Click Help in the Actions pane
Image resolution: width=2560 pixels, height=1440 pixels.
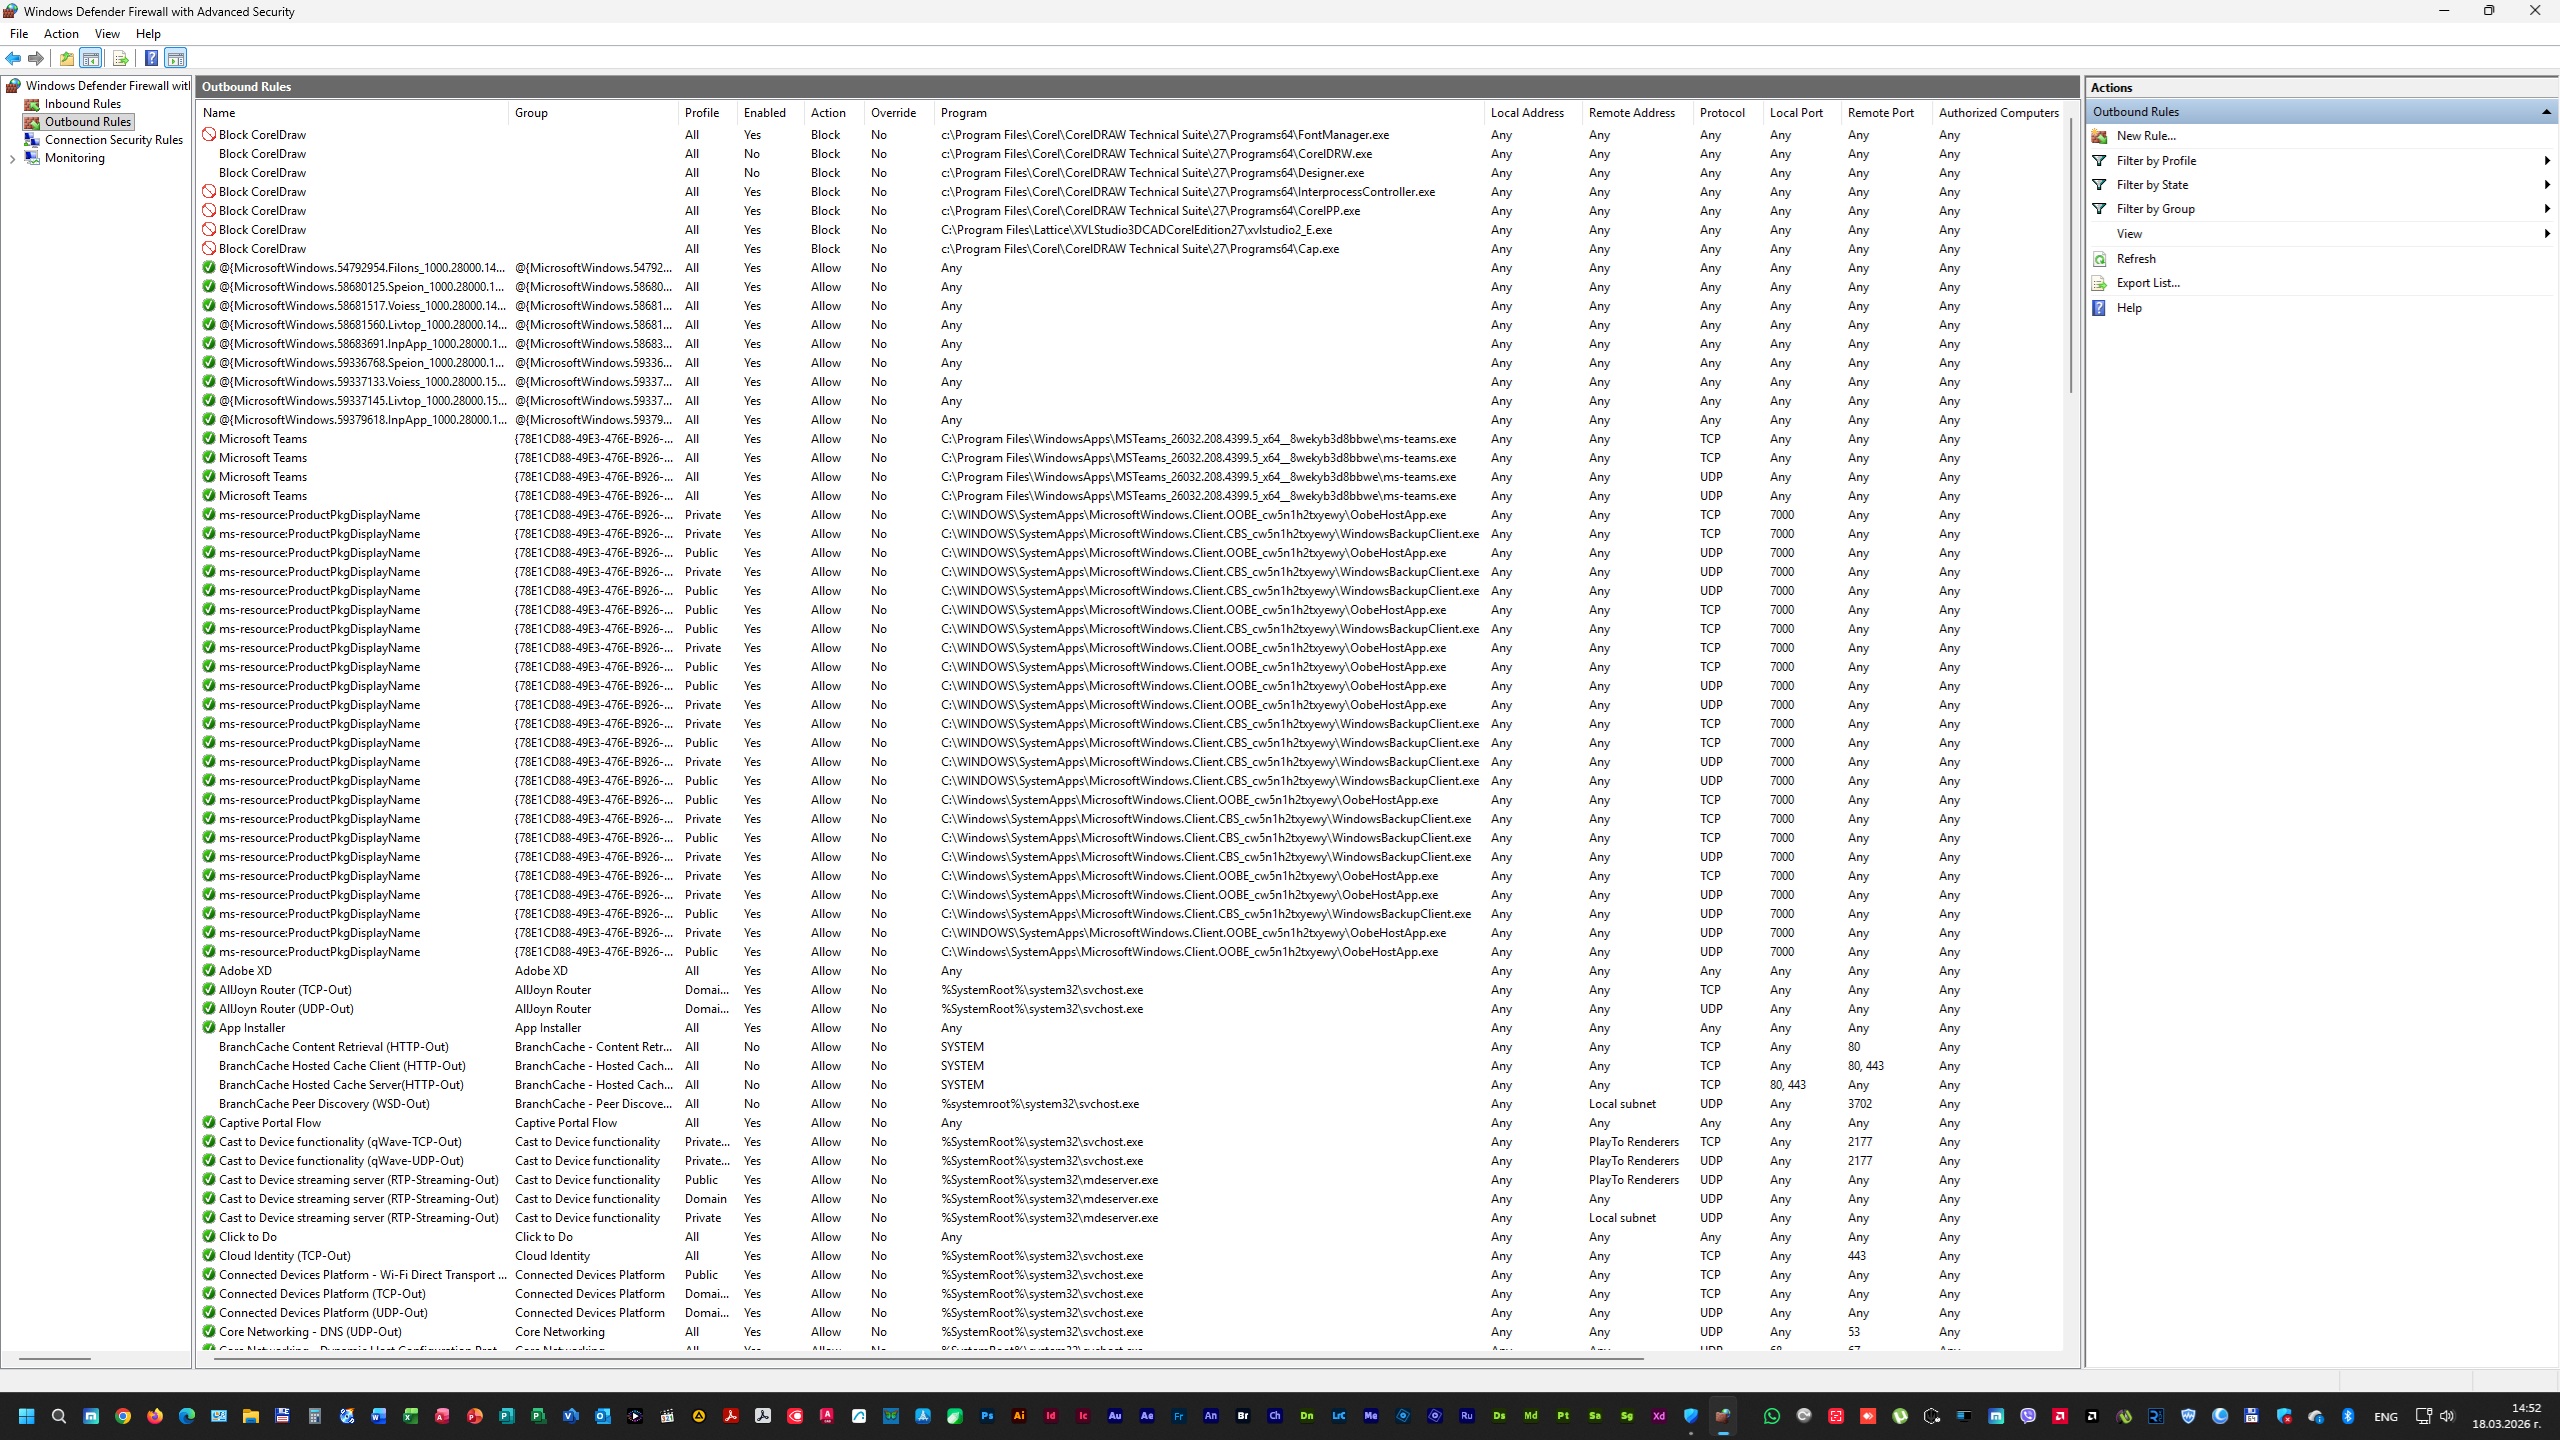(x=2129, y=308)
